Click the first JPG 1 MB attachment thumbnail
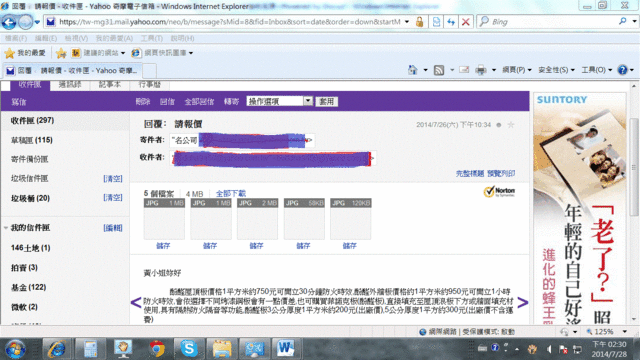This screenshot has width=640, height=360. coord(164,219)
